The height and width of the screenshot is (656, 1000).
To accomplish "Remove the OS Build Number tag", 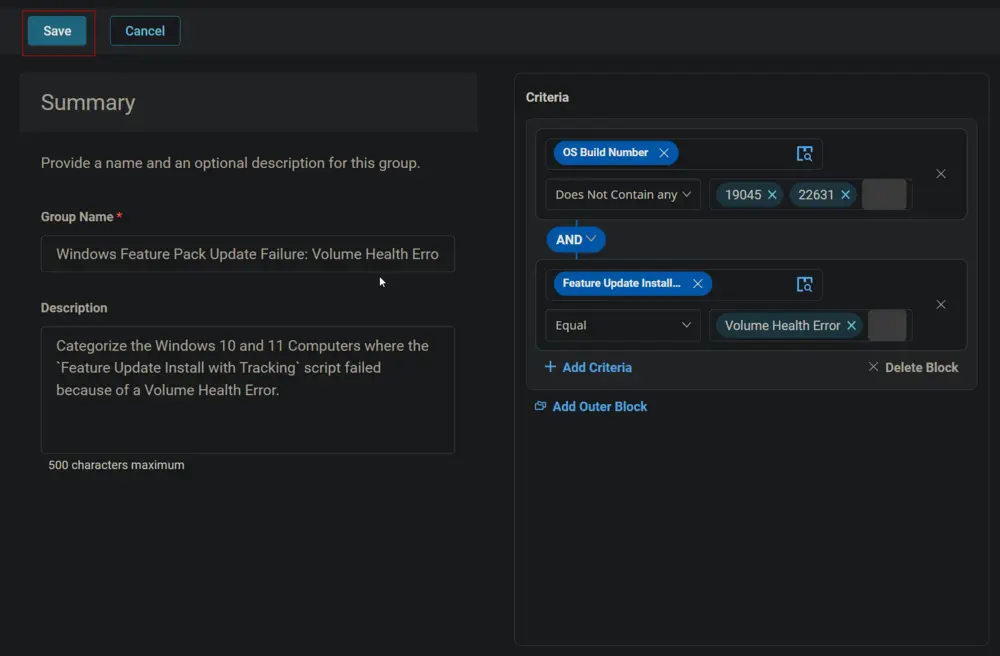I will pyautogui.click(x=663, y=153).
